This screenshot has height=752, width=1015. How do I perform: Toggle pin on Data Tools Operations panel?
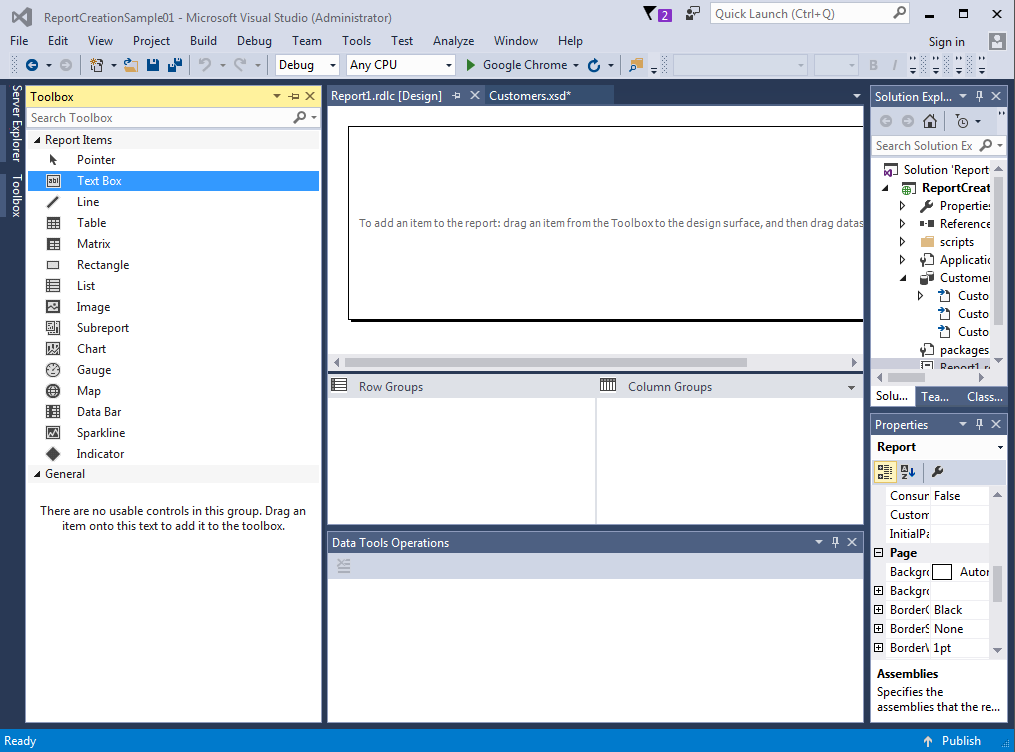835,542
